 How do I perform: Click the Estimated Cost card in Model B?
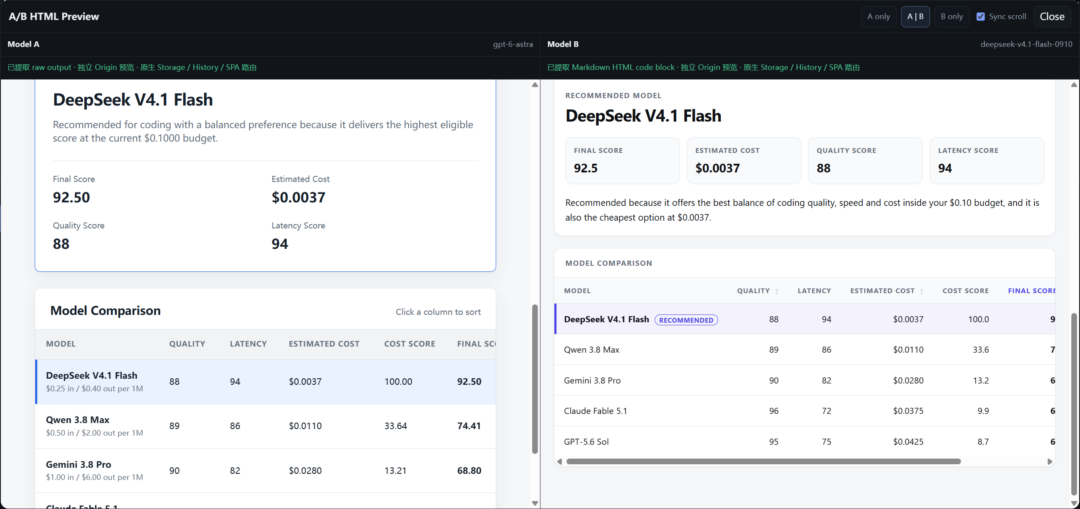click(744, 160)
